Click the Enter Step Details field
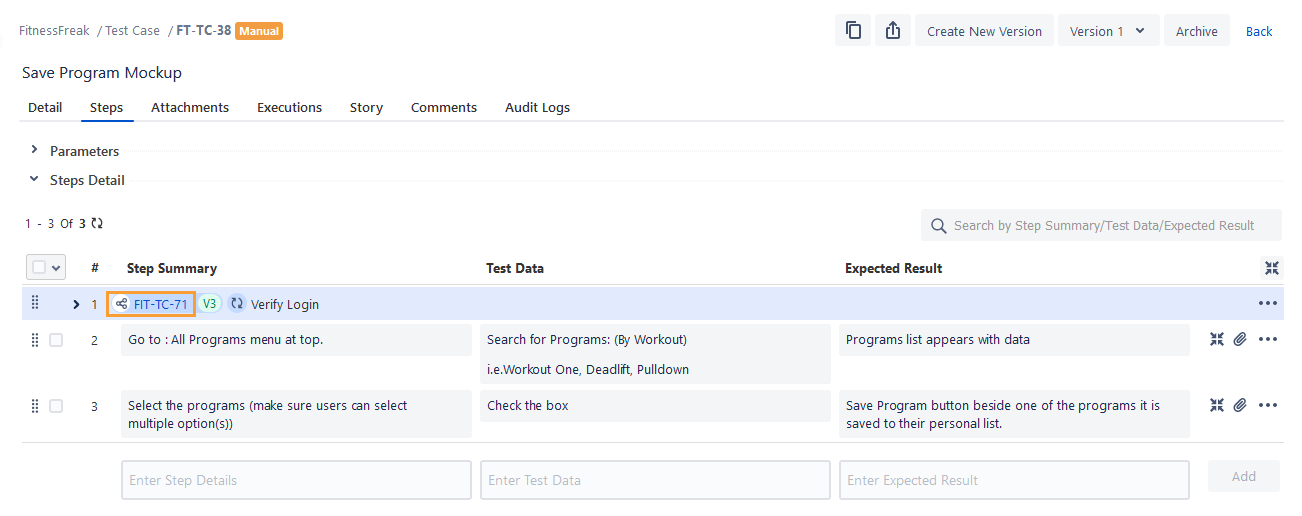The height and width of the screenshot is (516, 1302). [x=296, y=480]
